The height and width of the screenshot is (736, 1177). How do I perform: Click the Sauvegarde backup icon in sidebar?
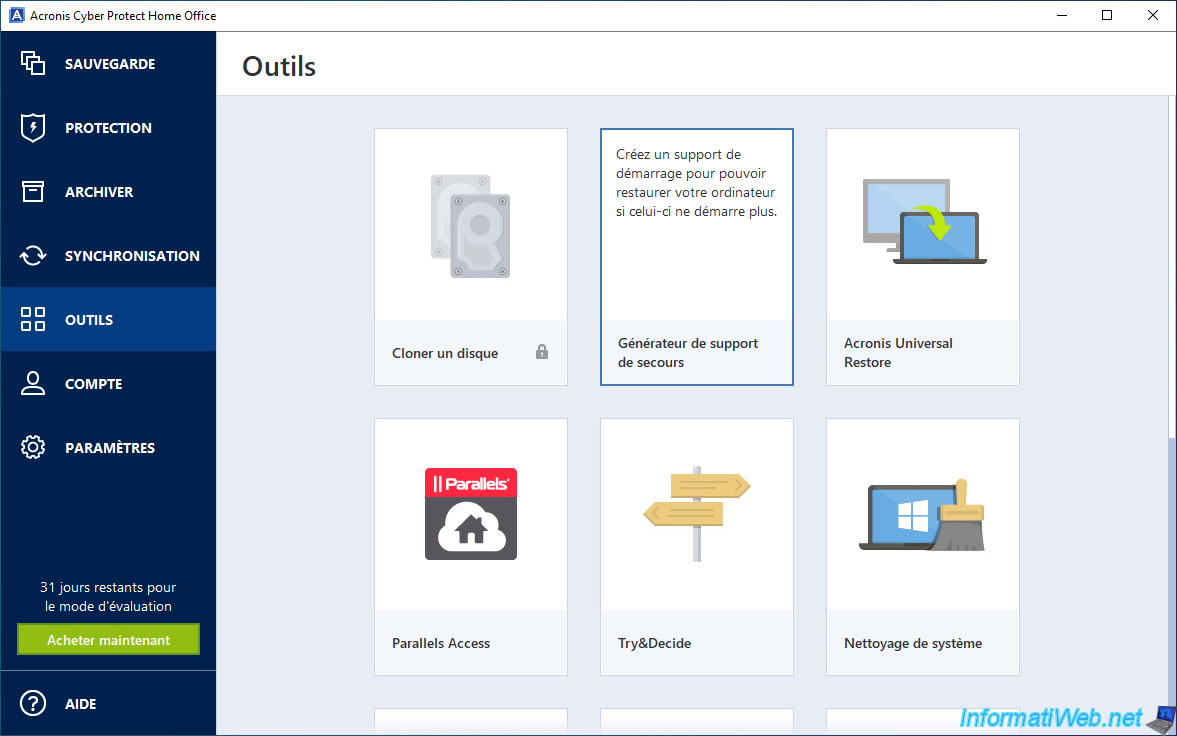(x=33, y=64)
